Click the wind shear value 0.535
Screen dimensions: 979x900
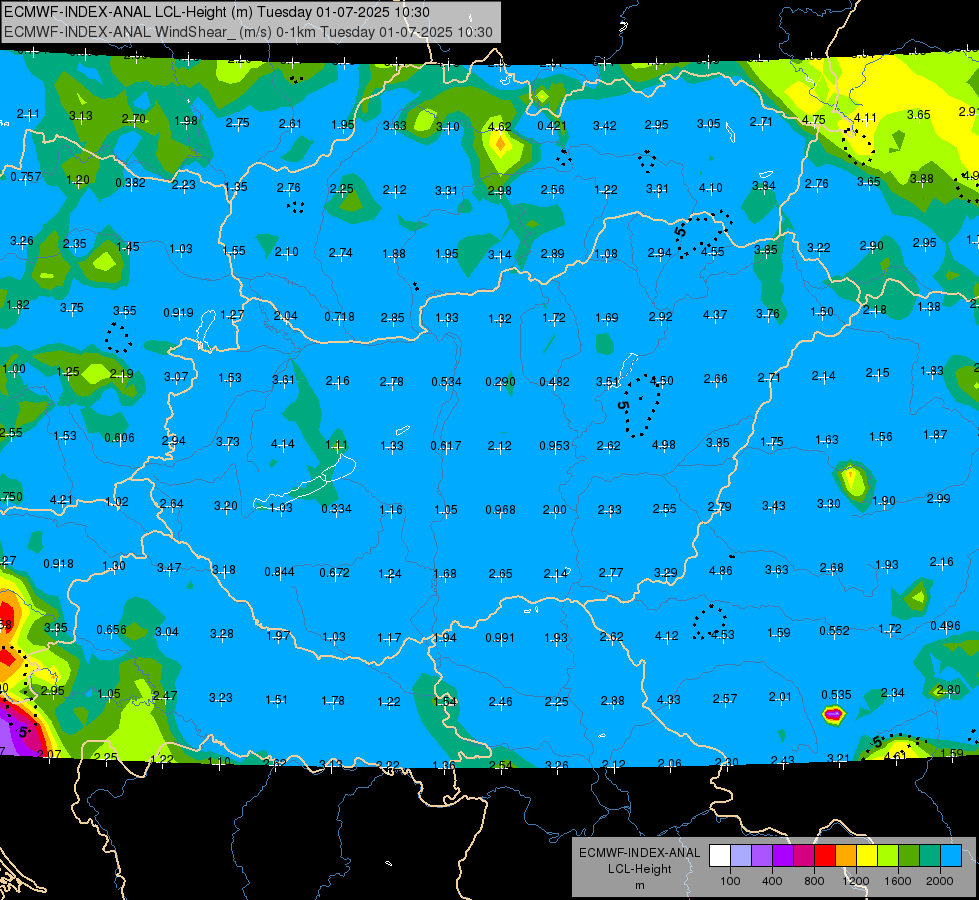[836, 695]
